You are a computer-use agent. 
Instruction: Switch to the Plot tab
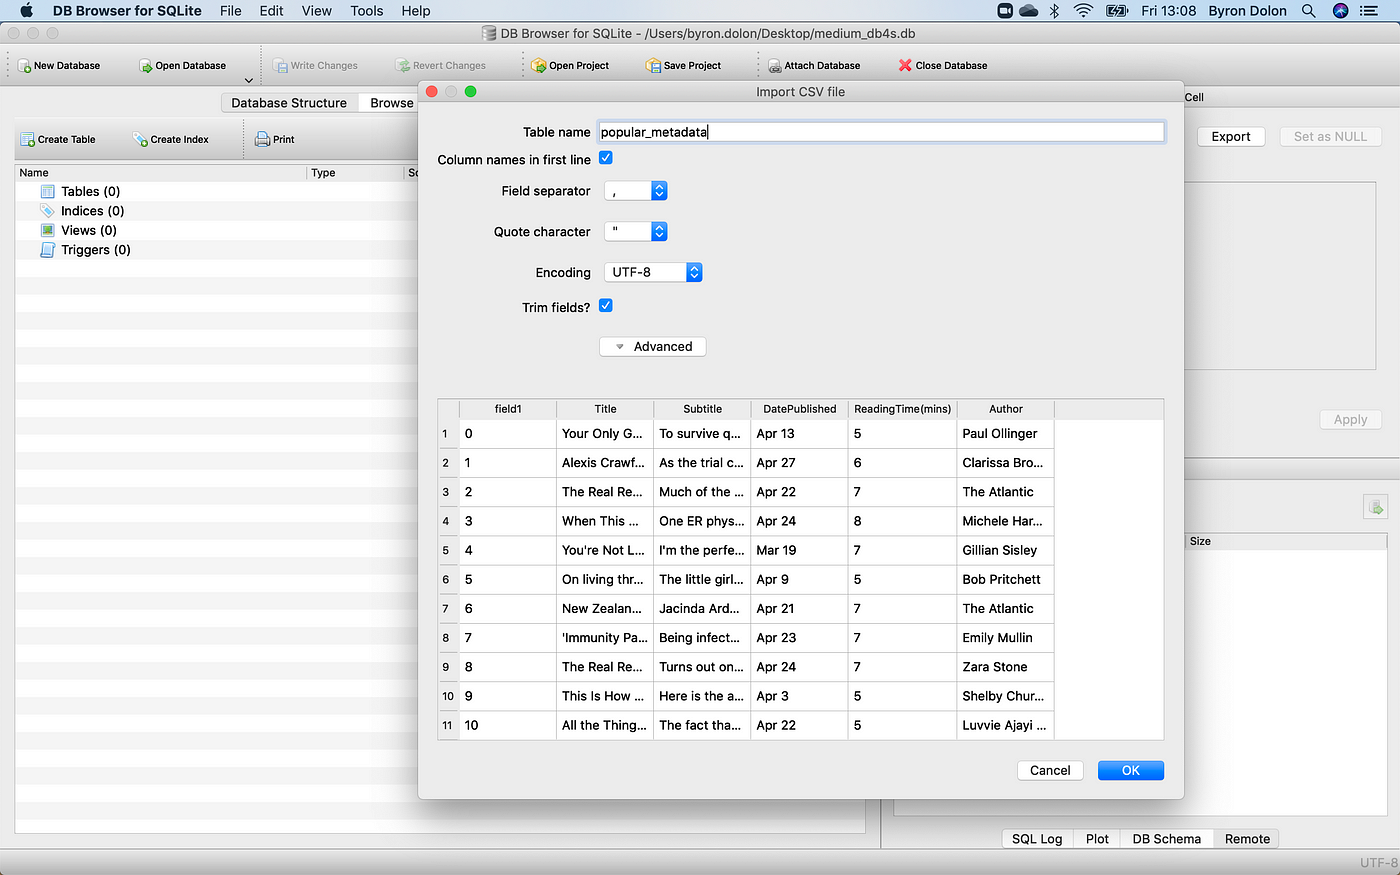[1097, 839]
